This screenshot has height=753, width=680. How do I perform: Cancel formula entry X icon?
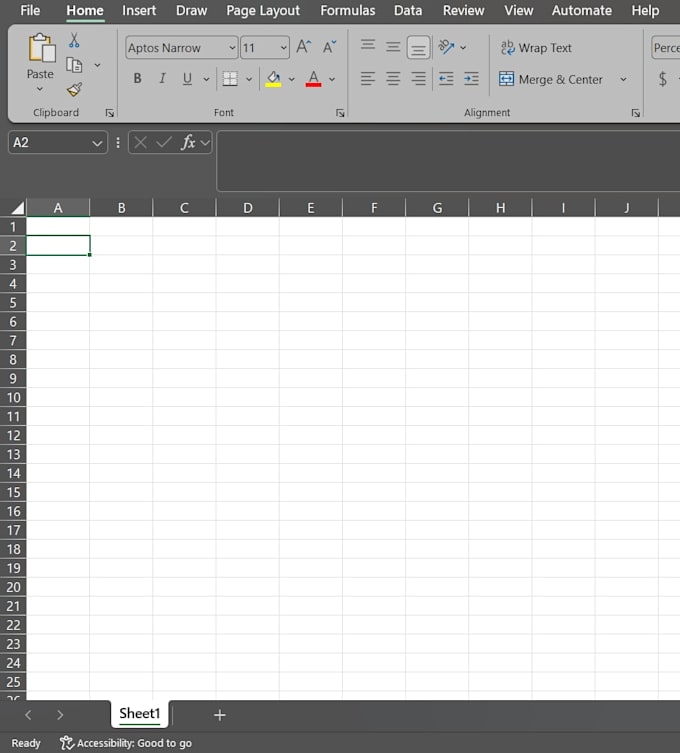point(140,143)
